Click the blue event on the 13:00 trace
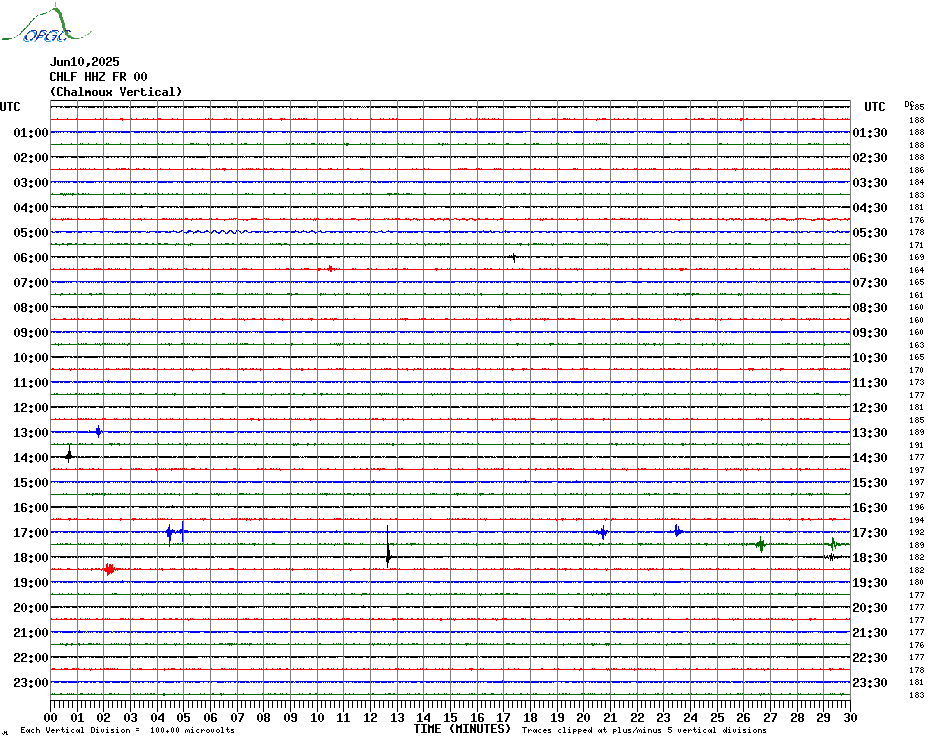The height and width of the screenshot is (744, 930). pyautogui.click(x=98, y=432)
